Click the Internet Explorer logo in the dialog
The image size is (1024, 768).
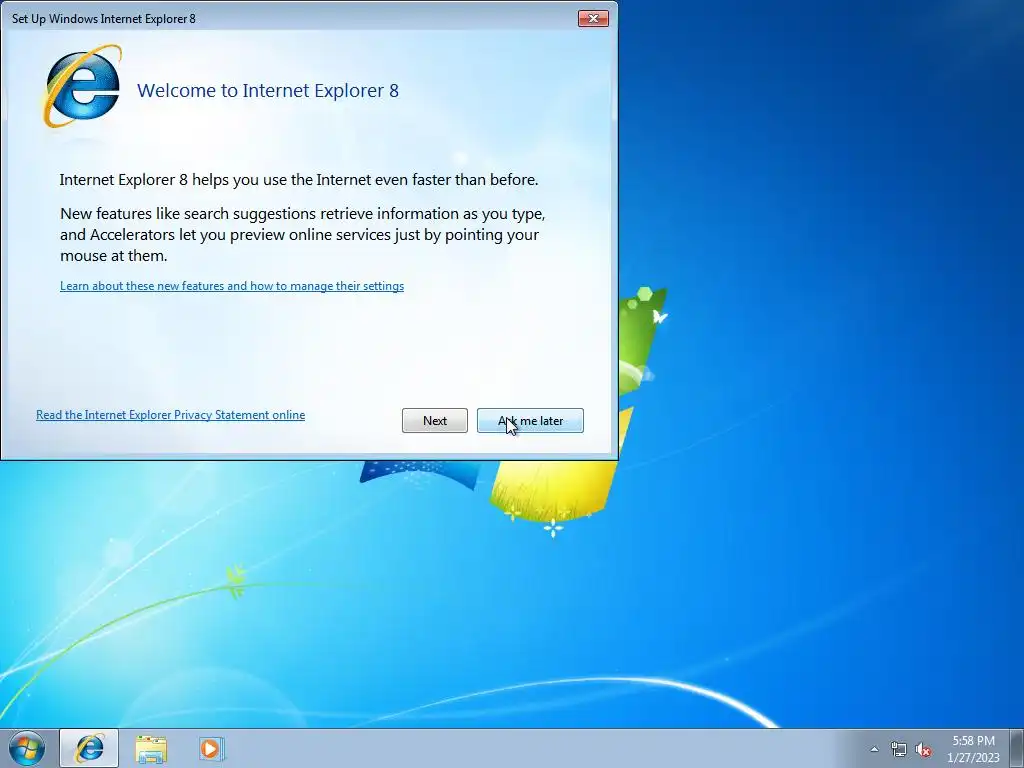[82, 86]
